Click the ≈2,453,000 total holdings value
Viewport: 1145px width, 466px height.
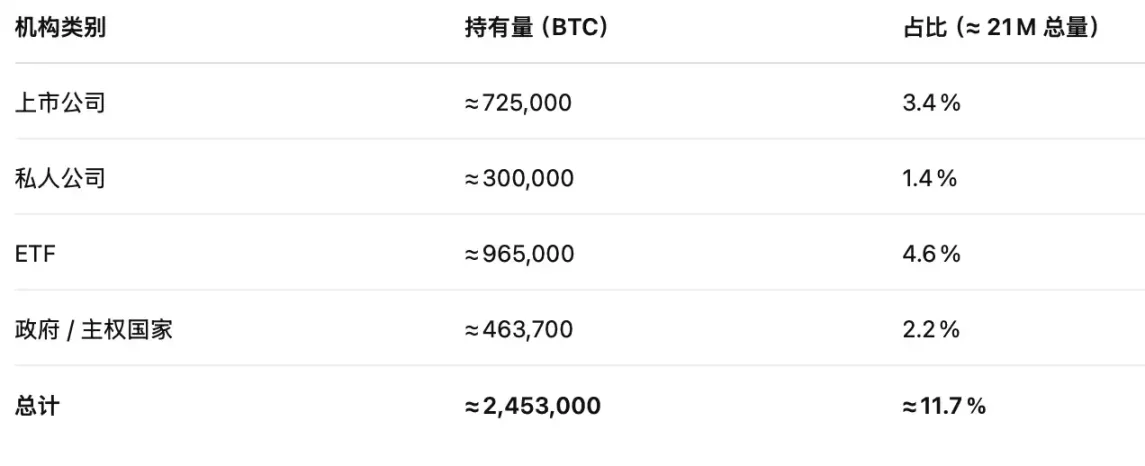coord(532,406)
